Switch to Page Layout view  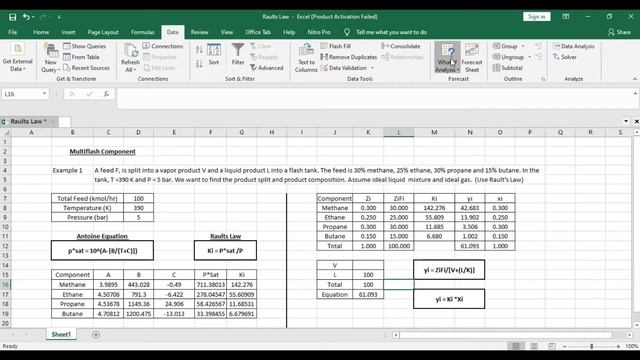534,346
